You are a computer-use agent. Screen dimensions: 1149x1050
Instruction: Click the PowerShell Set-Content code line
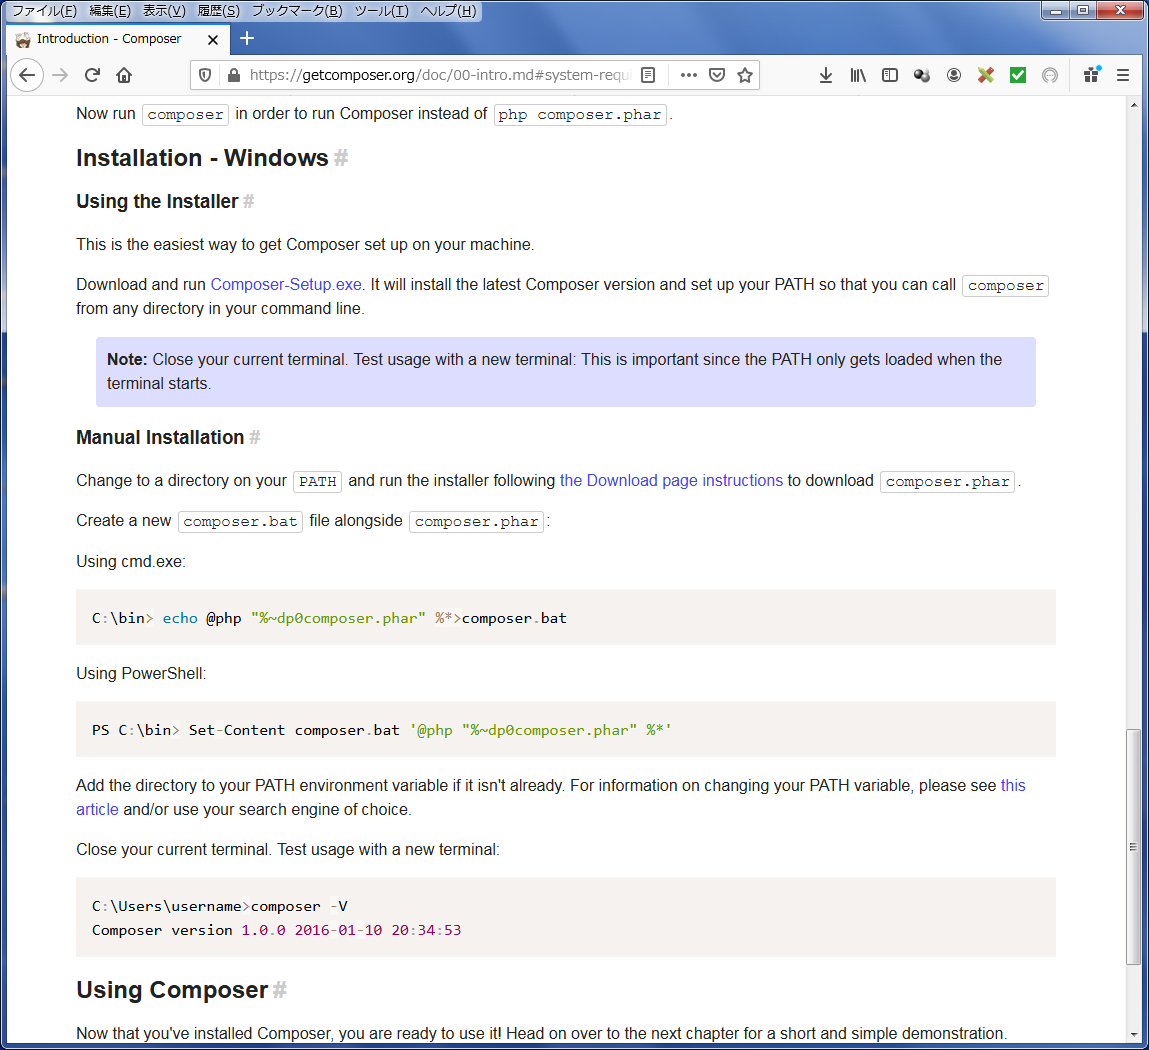click(382, 730)
